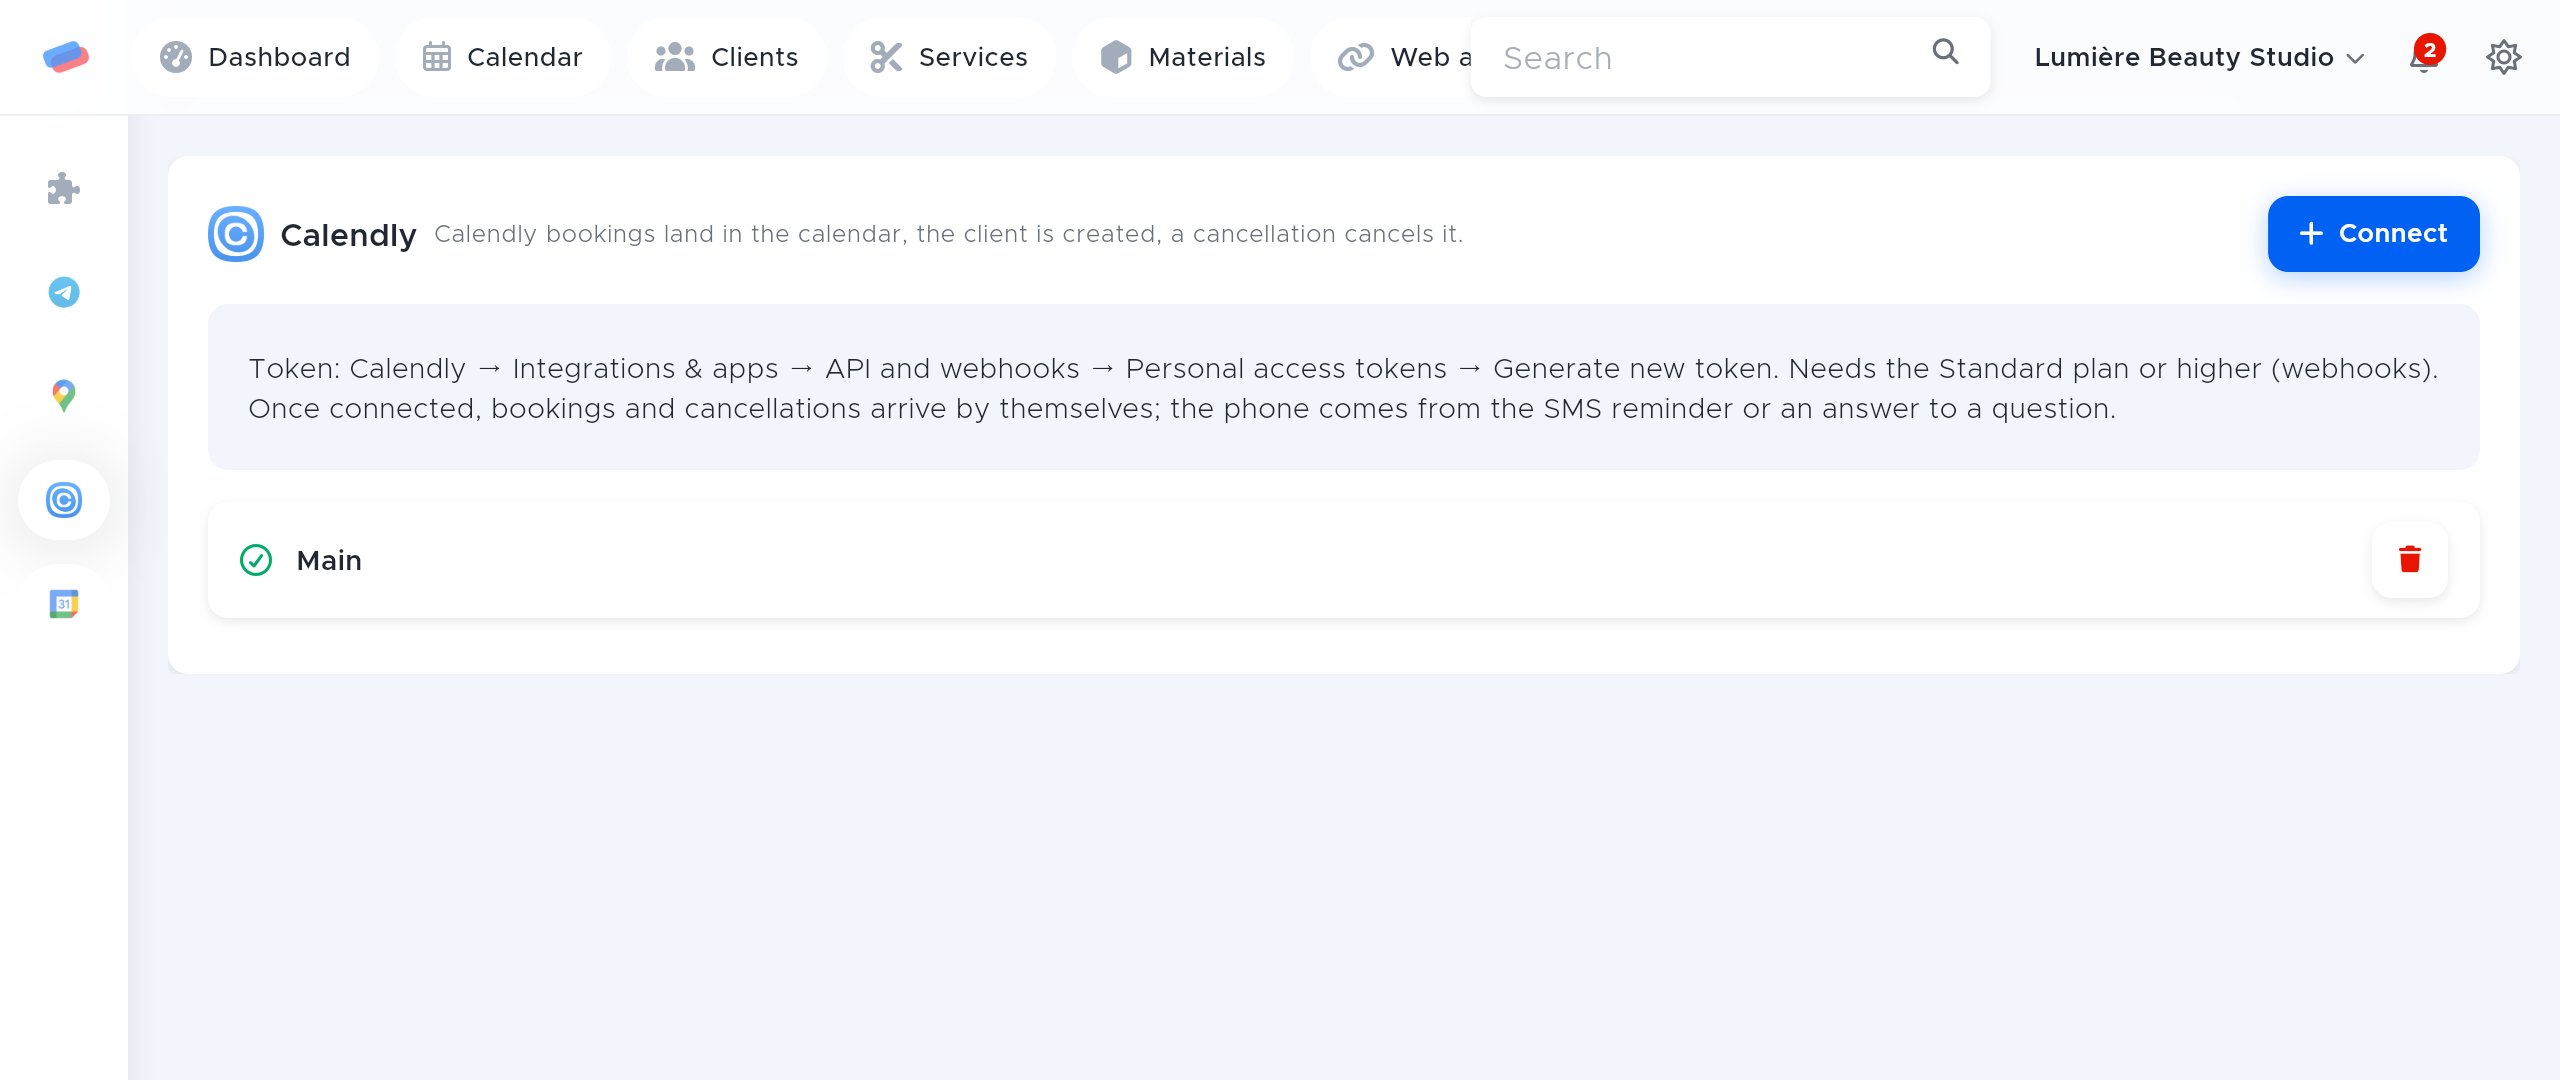The width and height of the screenshot is (2560, 1080).
Task: Expand the Lumière Beauty Studio dropdown
Action: click(2199, 57)
